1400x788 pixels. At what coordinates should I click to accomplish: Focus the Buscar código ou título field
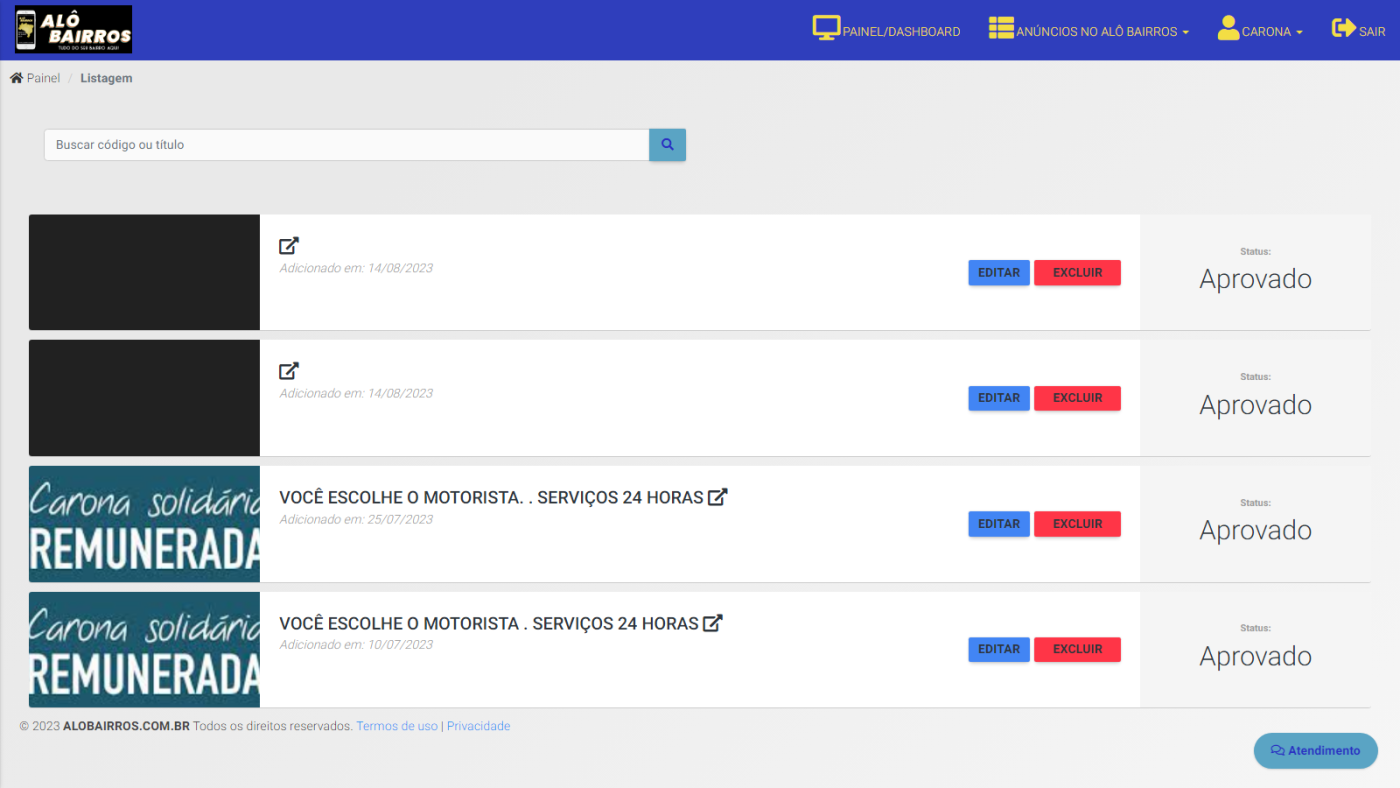tap(347, 145)
